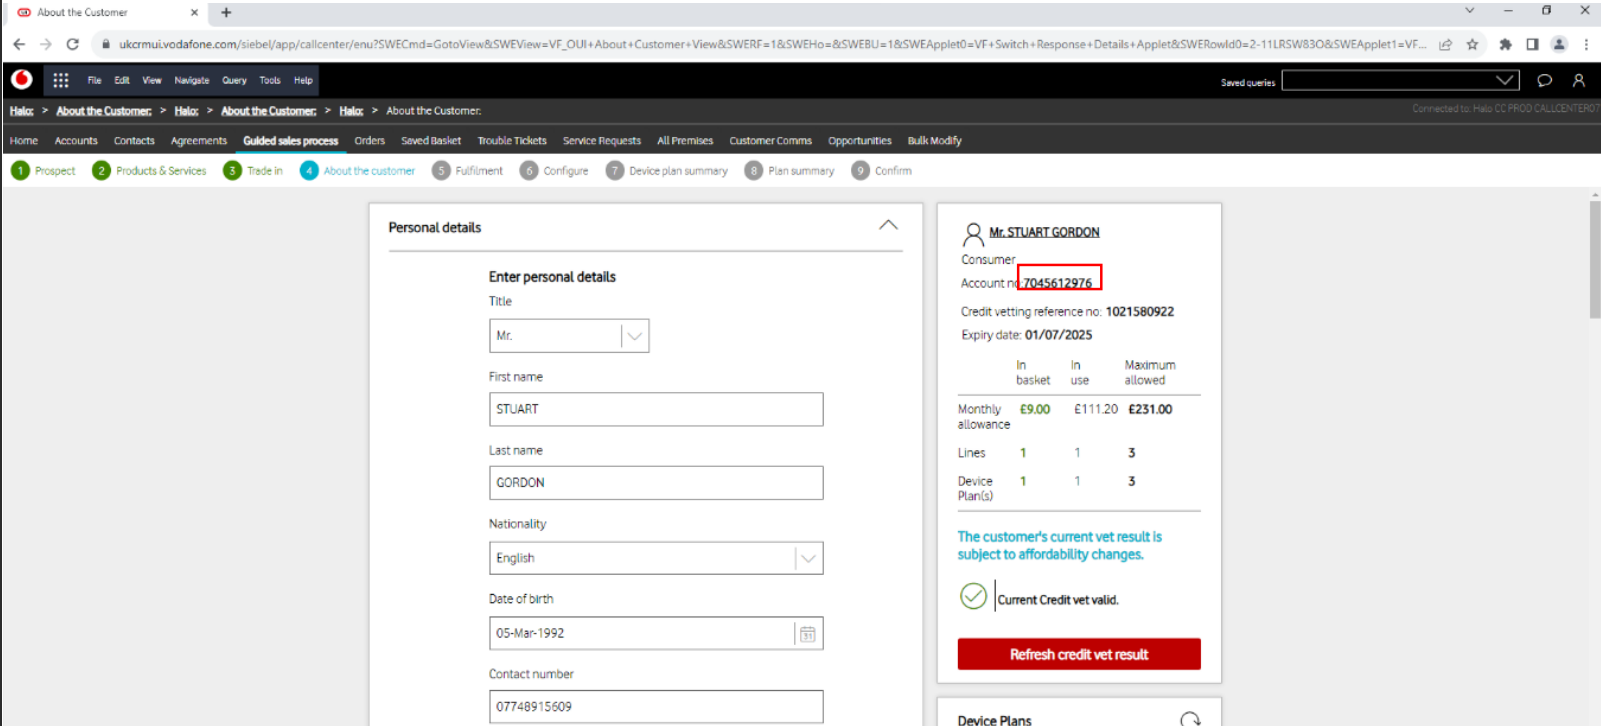Open the date of birth calendar picker
Viewport: 1601px width, 726px height.
click(x=808, y=634)
